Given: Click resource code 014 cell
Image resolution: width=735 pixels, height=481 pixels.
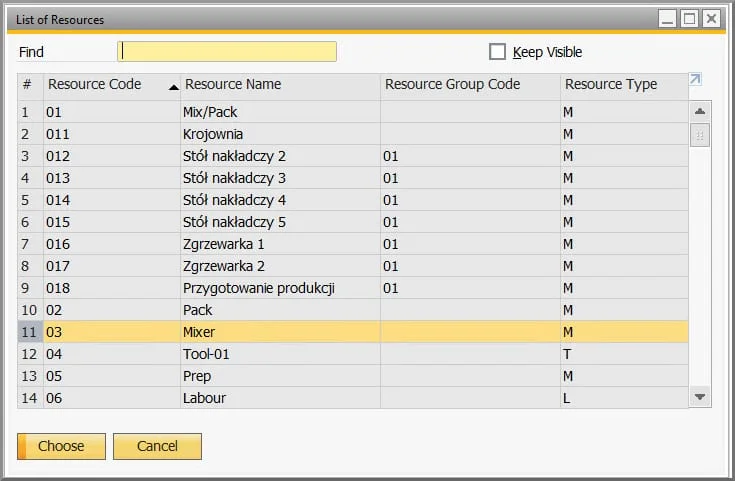Looking at the screenshot, I should (112, 200).
